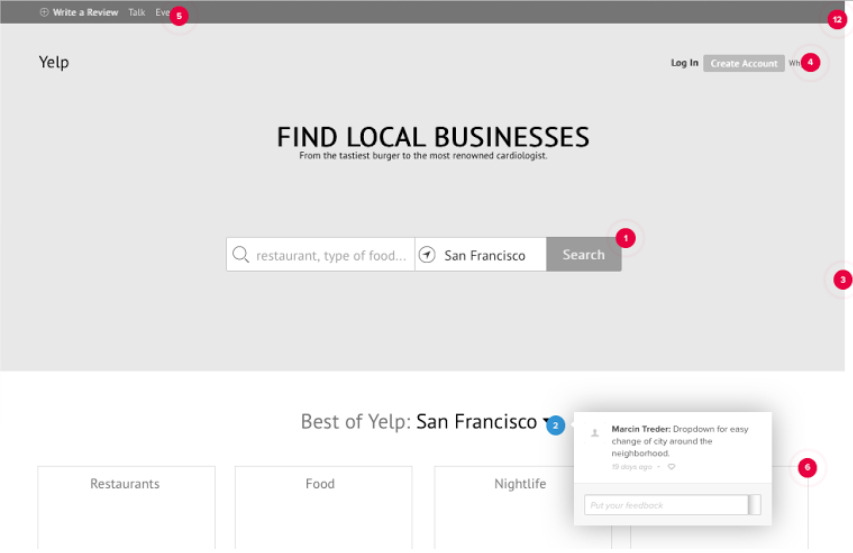The width and height of the screenshot is (853, 553).
Task: Click Marcin Treder's avatar icon in the comment popup
Action: [x=595, y=433]
